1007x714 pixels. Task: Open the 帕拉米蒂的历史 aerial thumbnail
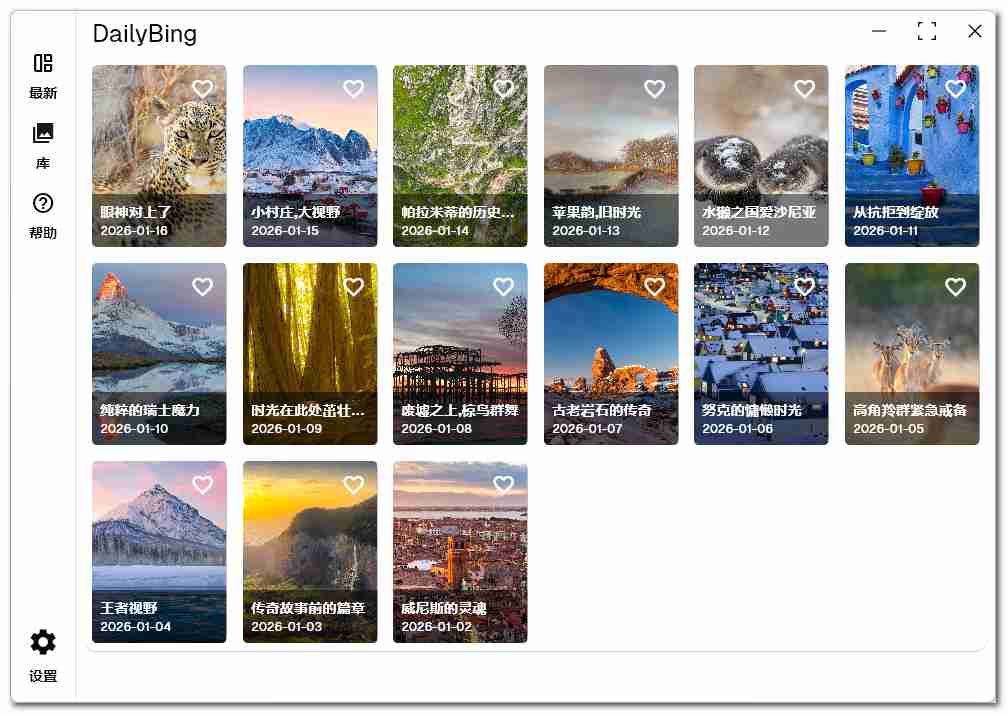pos(460,150)
